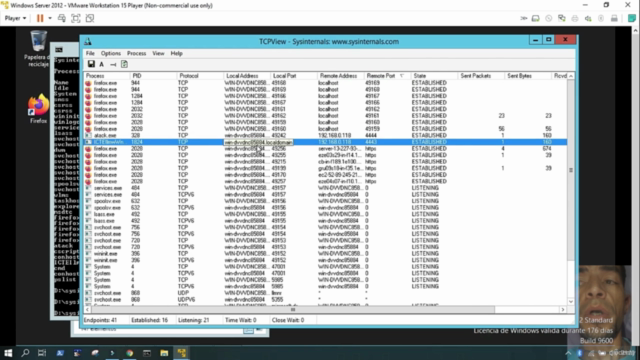Image resolution: width=640 pixels, height=360 pixels.
Task: Click the TCPView vertical scrollbar down arrow
Action: point(571,302)
